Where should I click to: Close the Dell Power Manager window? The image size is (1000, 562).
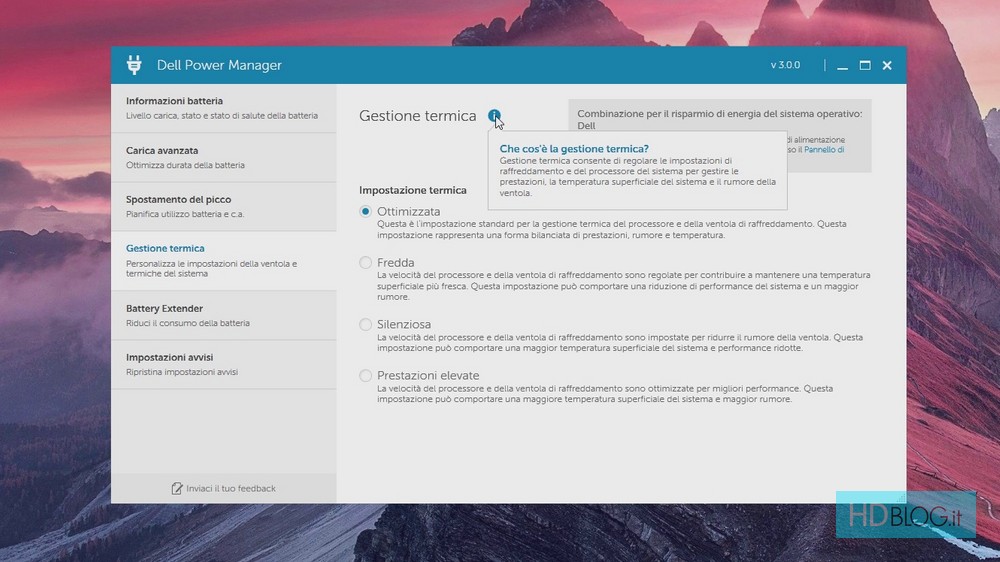(887, 65)
